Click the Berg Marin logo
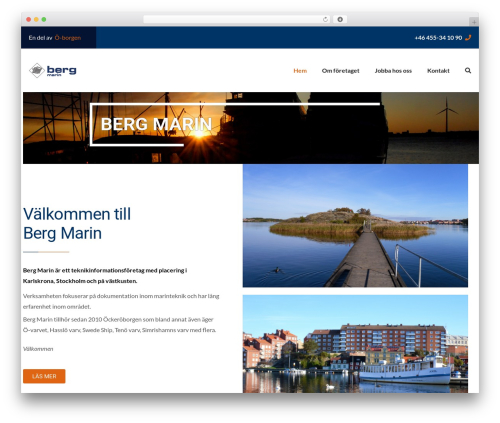Screen dimensions: 500x423 pos(53,70)
